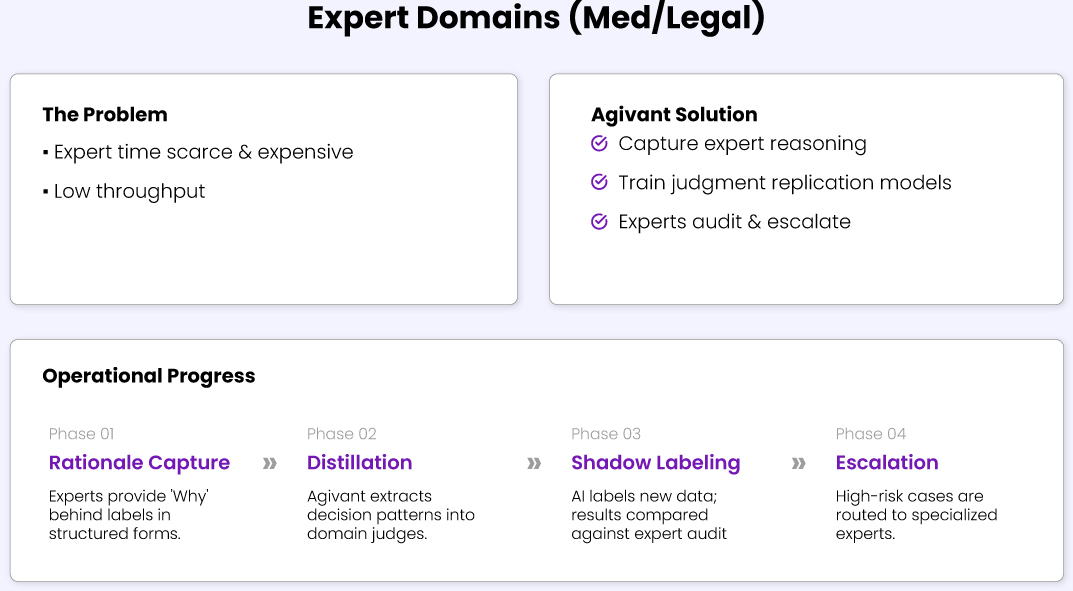Select the Escalation phase heading
Image resolution: width=1073 pixels, height=591 pixels.
887,463
